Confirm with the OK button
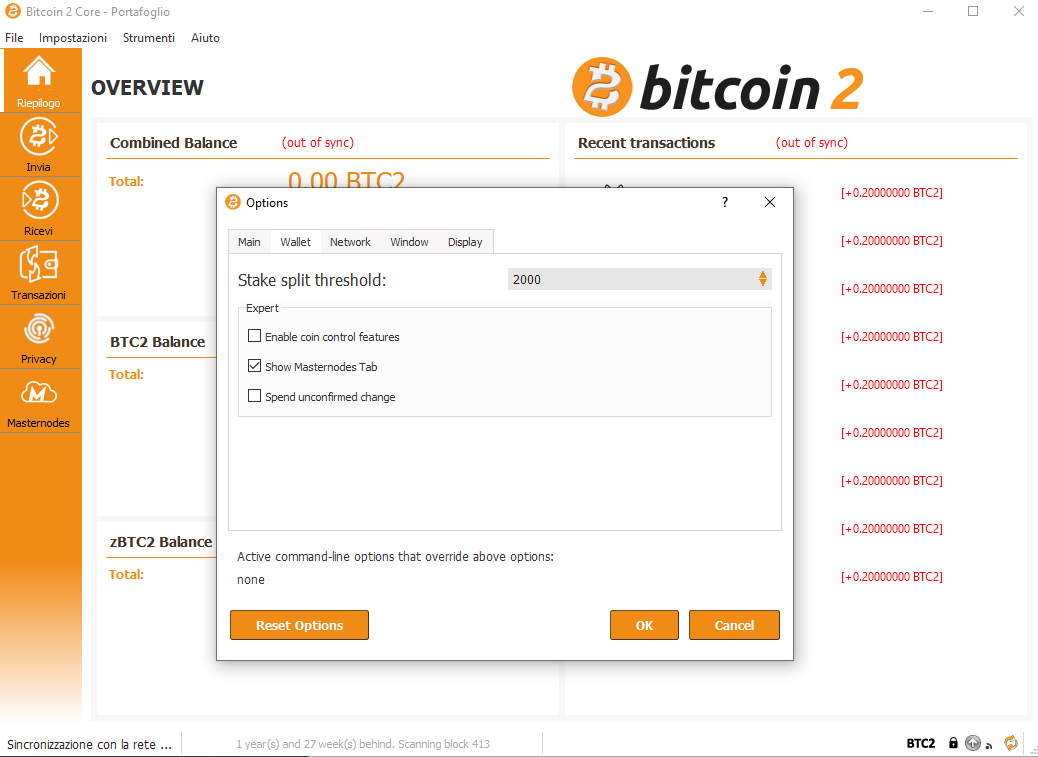The image size is (1038, 757). click(x=644, y=625)
